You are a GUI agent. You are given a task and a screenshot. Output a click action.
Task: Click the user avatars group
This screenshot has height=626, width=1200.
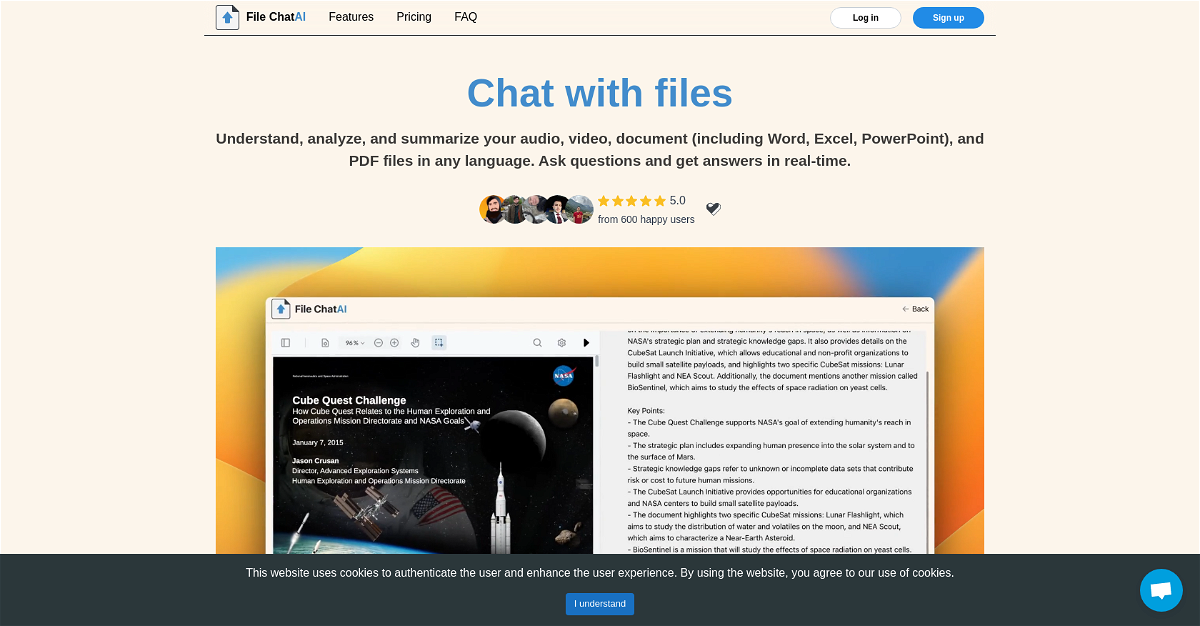537,209
